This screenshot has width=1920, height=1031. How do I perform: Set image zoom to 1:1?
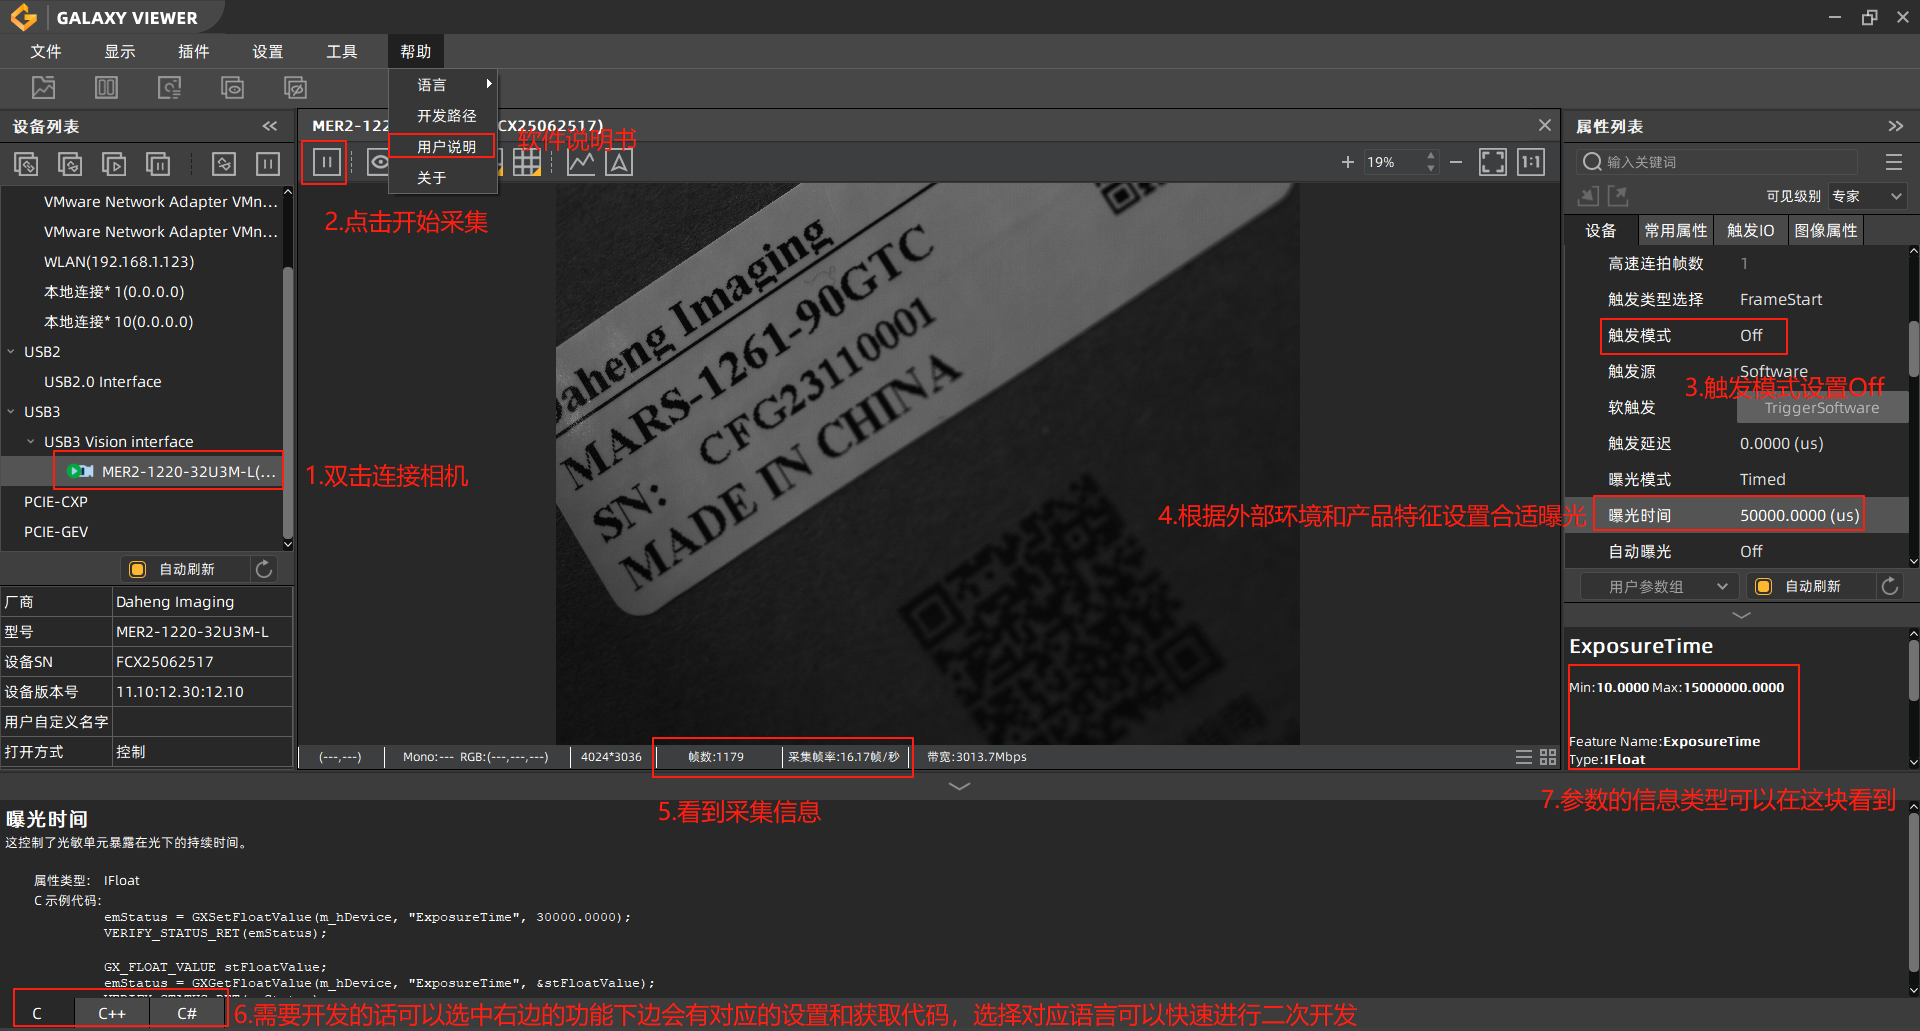point(1531,162)
